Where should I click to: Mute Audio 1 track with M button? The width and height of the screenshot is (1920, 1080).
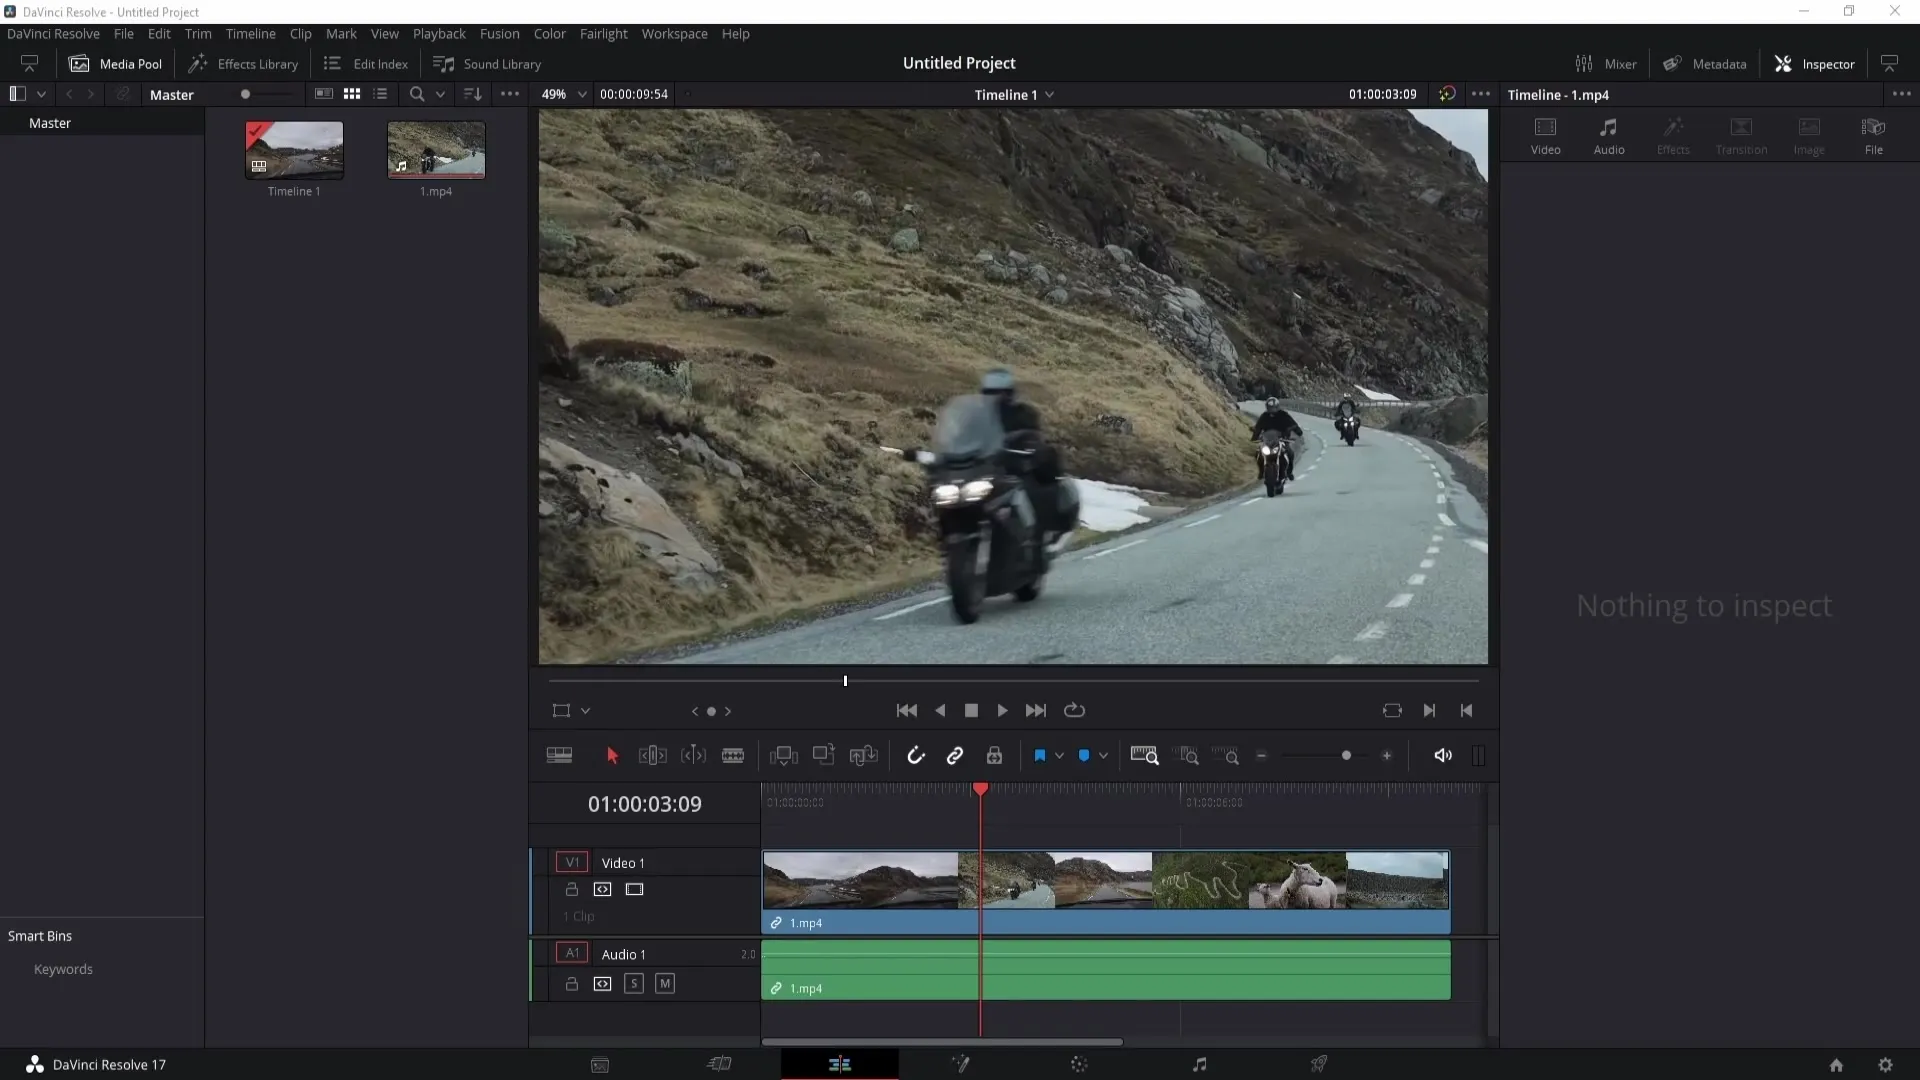point(665,984)
